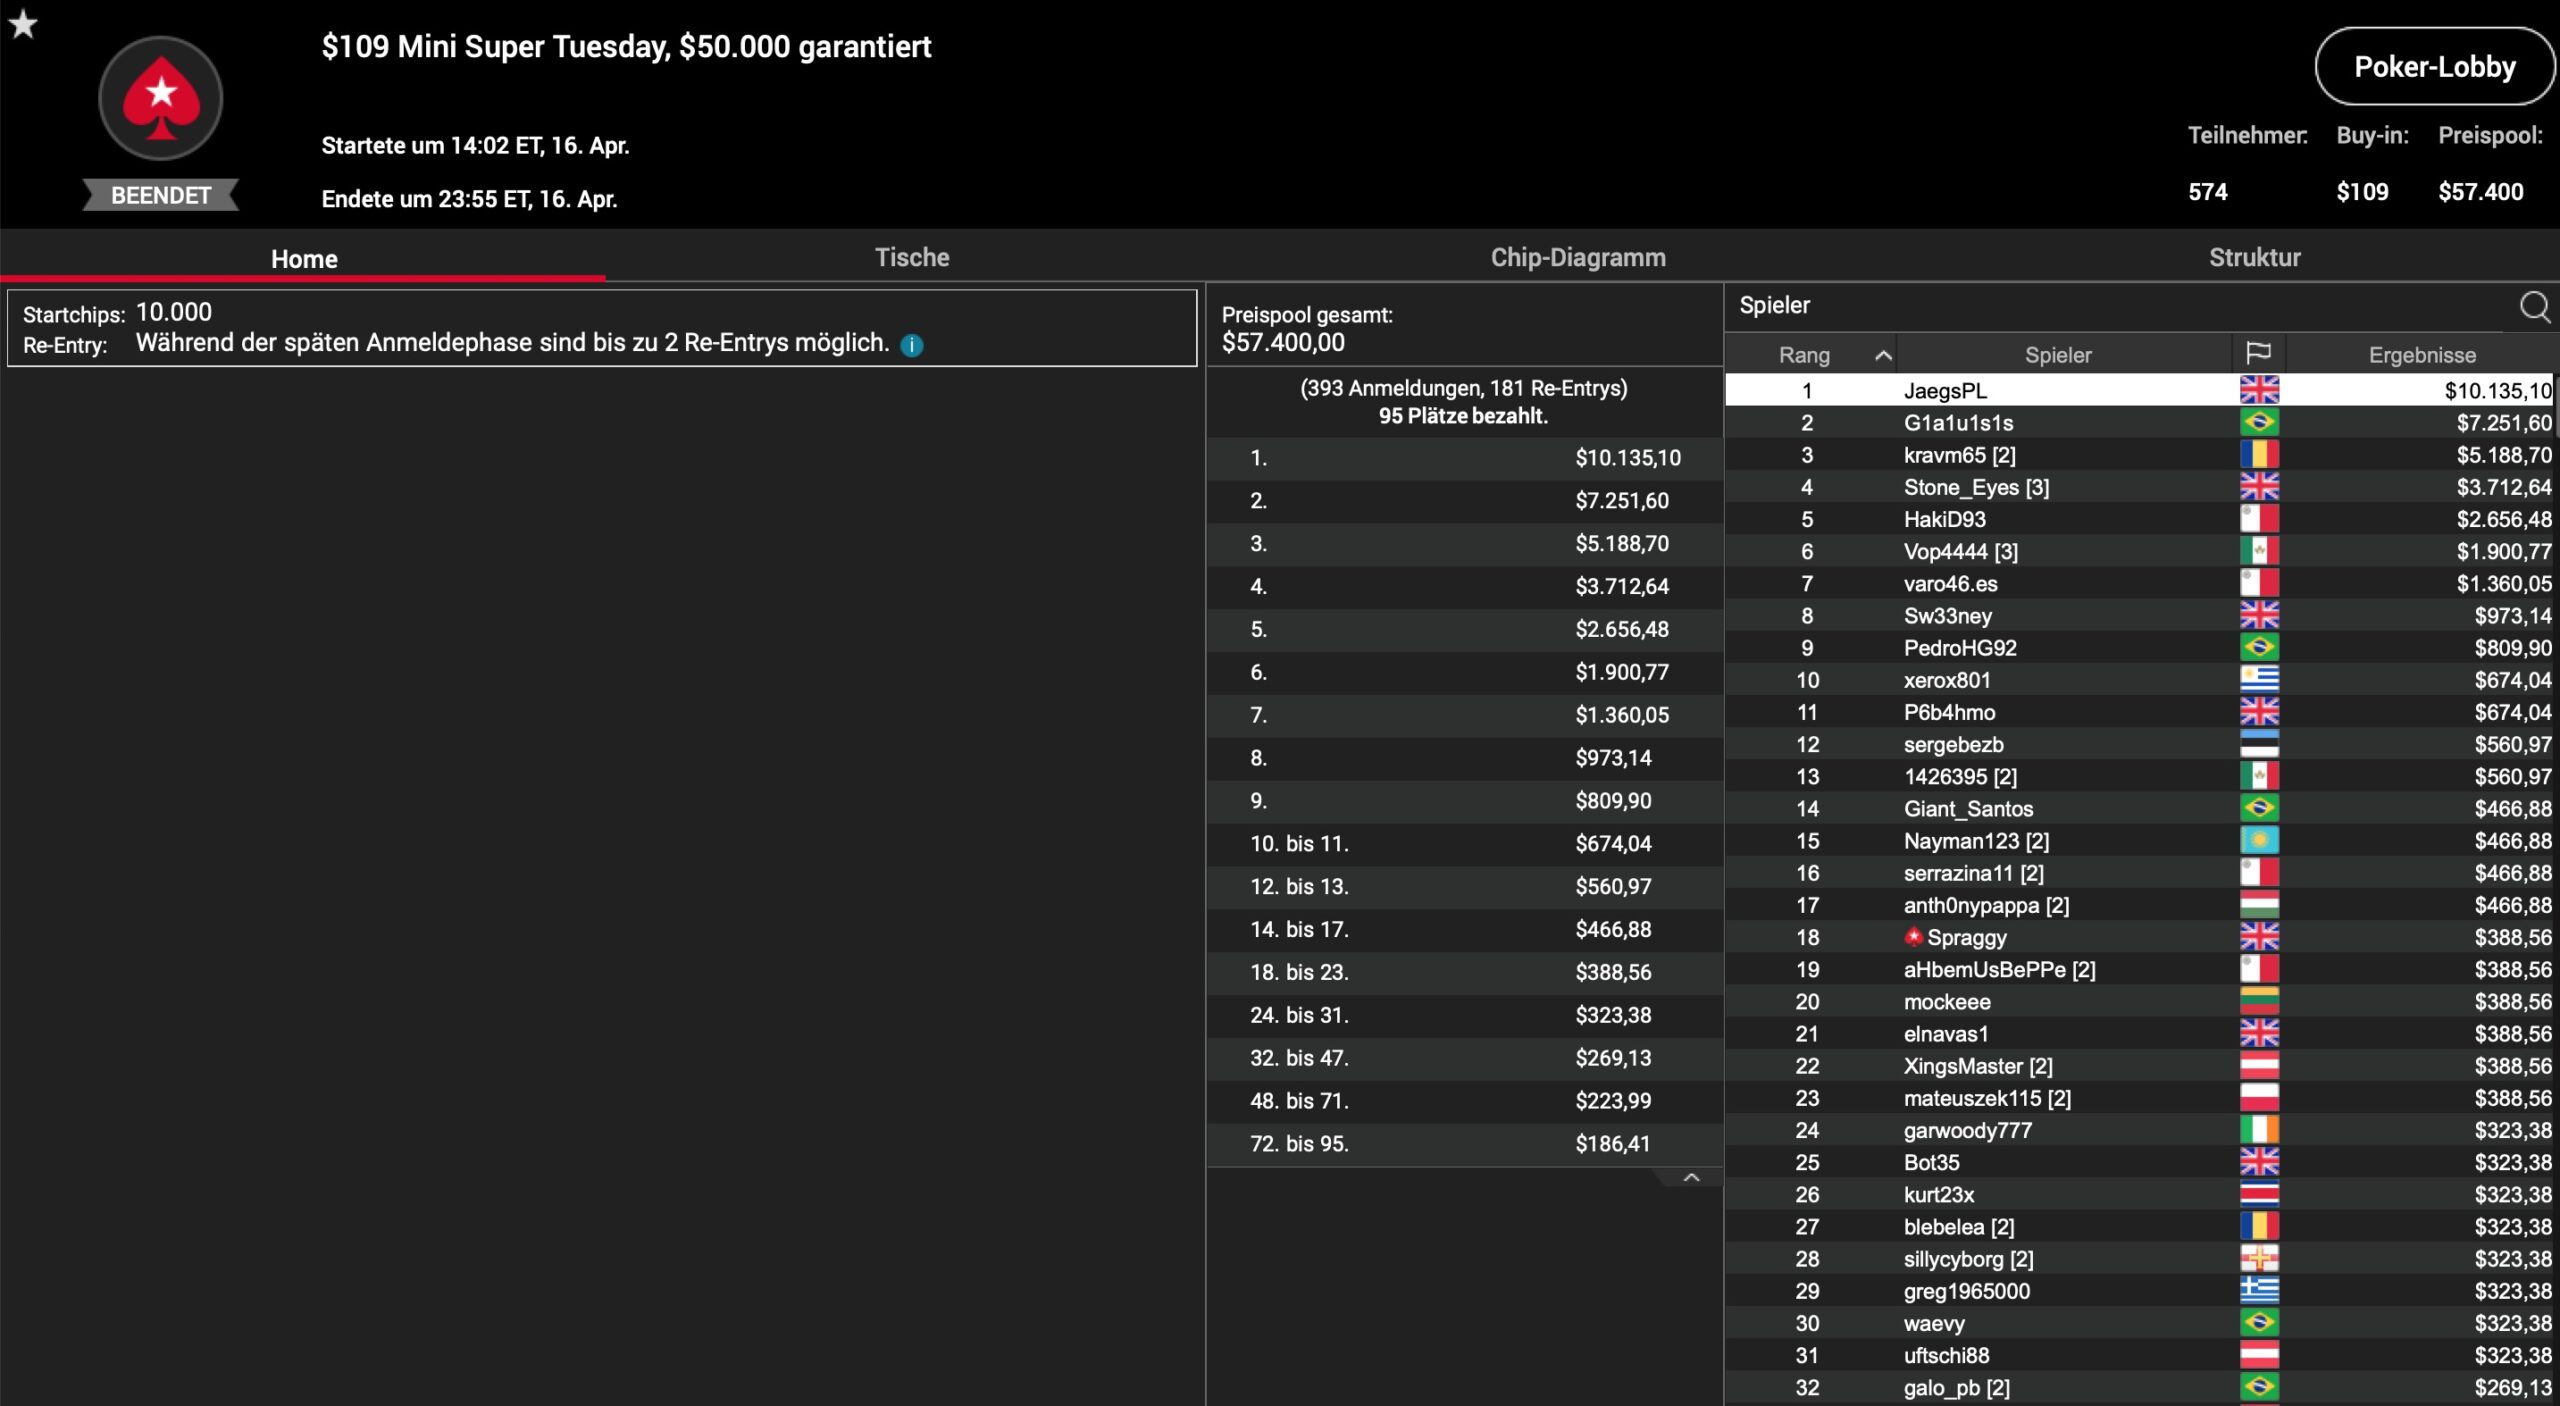The height and width of the screenshot is (1406, 2560).
Task: Open player search magnifier icon
Action: pos(2534,306)
